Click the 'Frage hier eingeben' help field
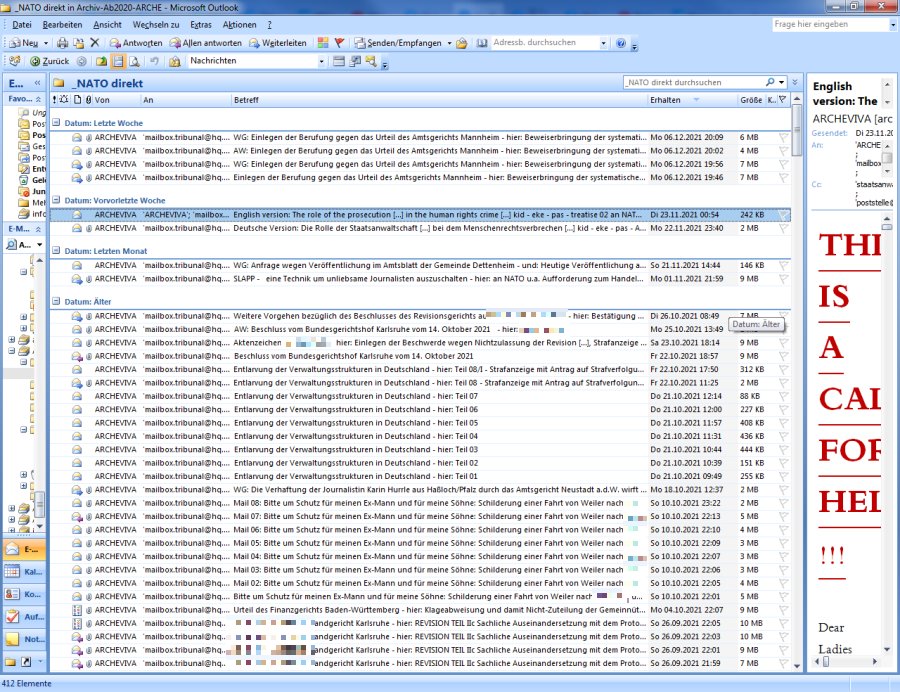This screenshot has height=692, width=900. 830,24
